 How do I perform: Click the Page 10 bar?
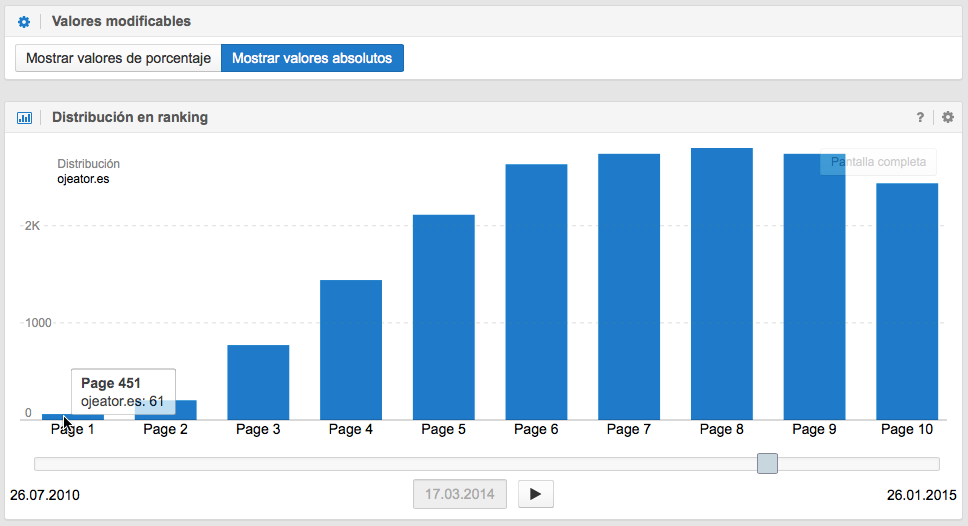907,301
